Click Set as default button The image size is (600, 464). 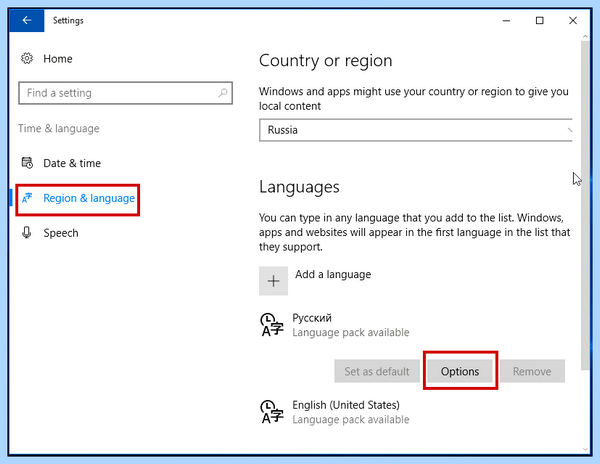[x=377, y=371]
